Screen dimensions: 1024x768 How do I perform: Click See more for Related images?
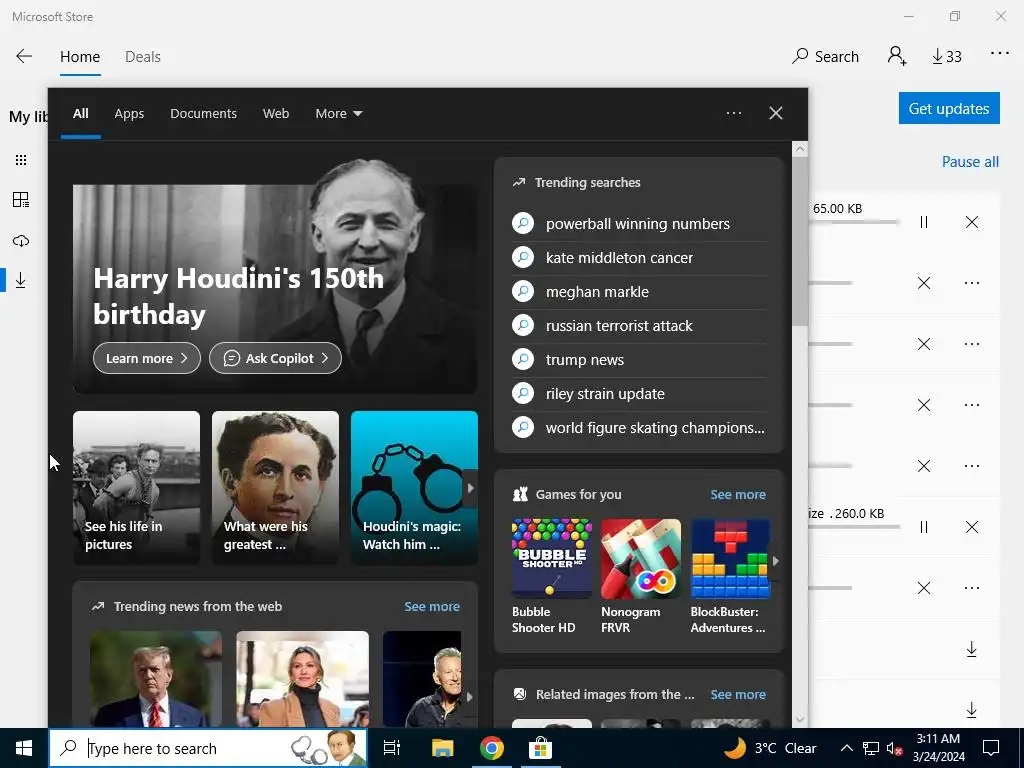(738, 694)
